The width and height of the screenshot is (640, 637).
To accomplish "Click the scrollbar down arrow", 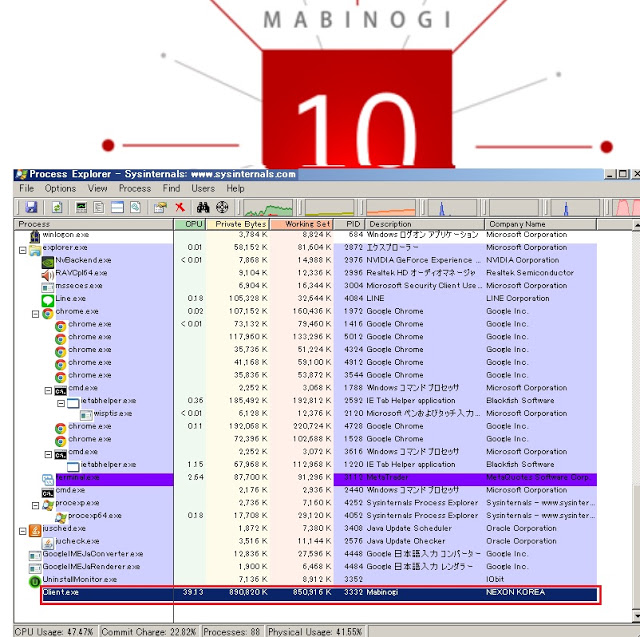I will pyautogui.click(x=636, y=615).
